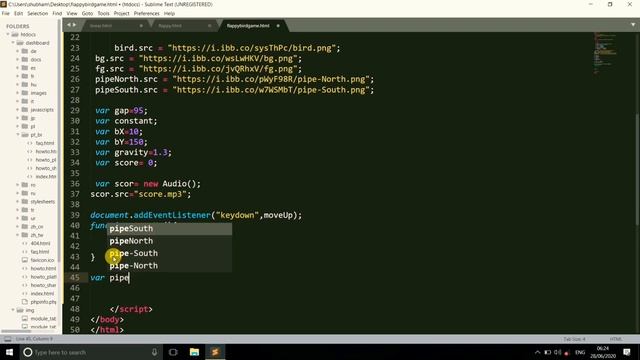This screenshot has width=640, height=360.
Task: Expand the zh_cn folder
Action: coord(18,227)
